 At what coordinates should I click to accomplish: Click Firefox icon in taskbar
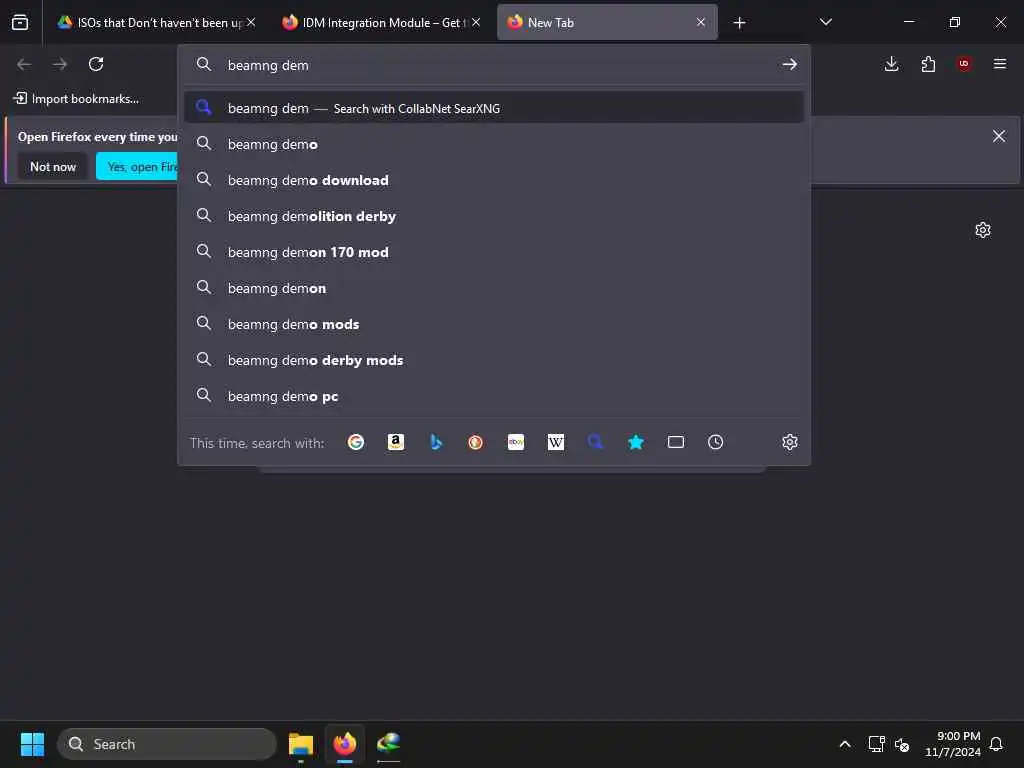(x=345, y=744)
